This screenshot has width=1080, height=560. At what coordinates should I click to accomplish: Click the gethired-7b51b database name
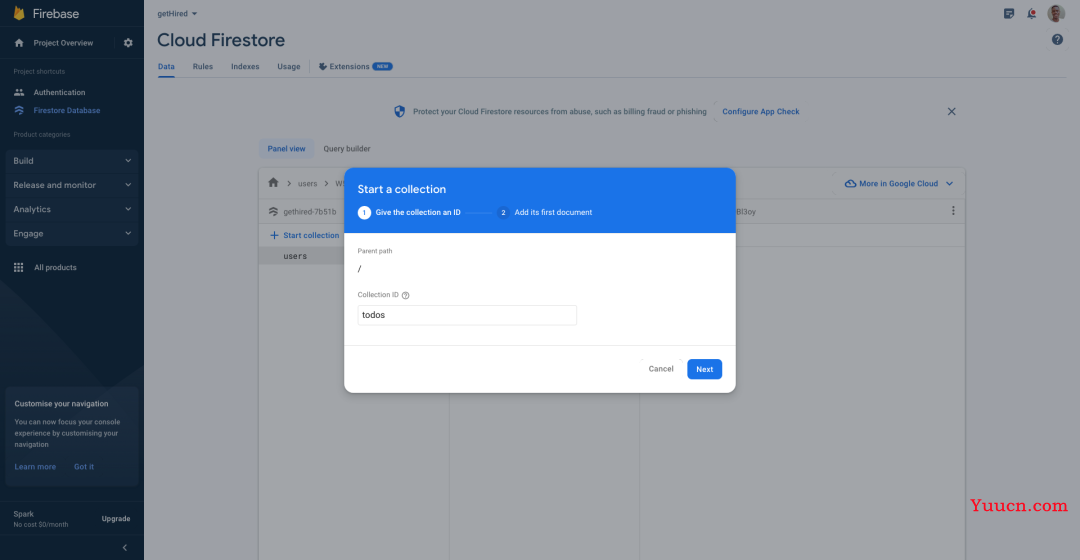click(310, 211)
